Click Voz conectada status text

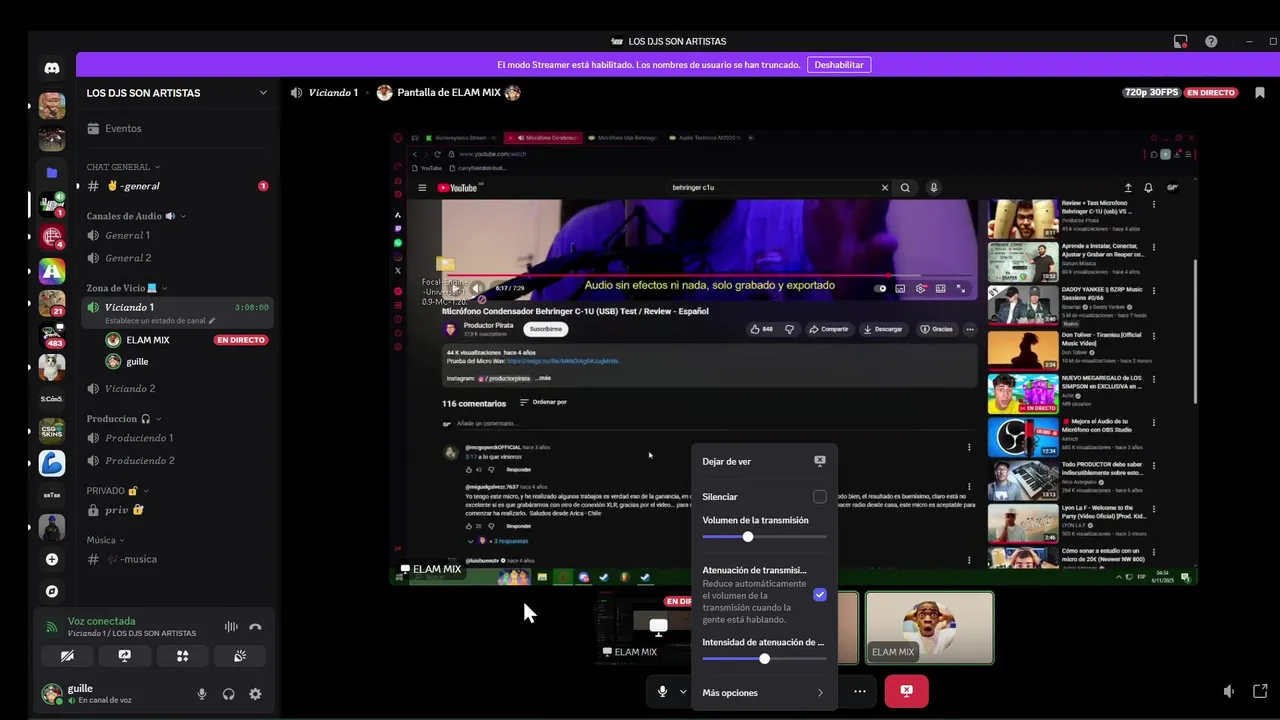click(101, 621)
